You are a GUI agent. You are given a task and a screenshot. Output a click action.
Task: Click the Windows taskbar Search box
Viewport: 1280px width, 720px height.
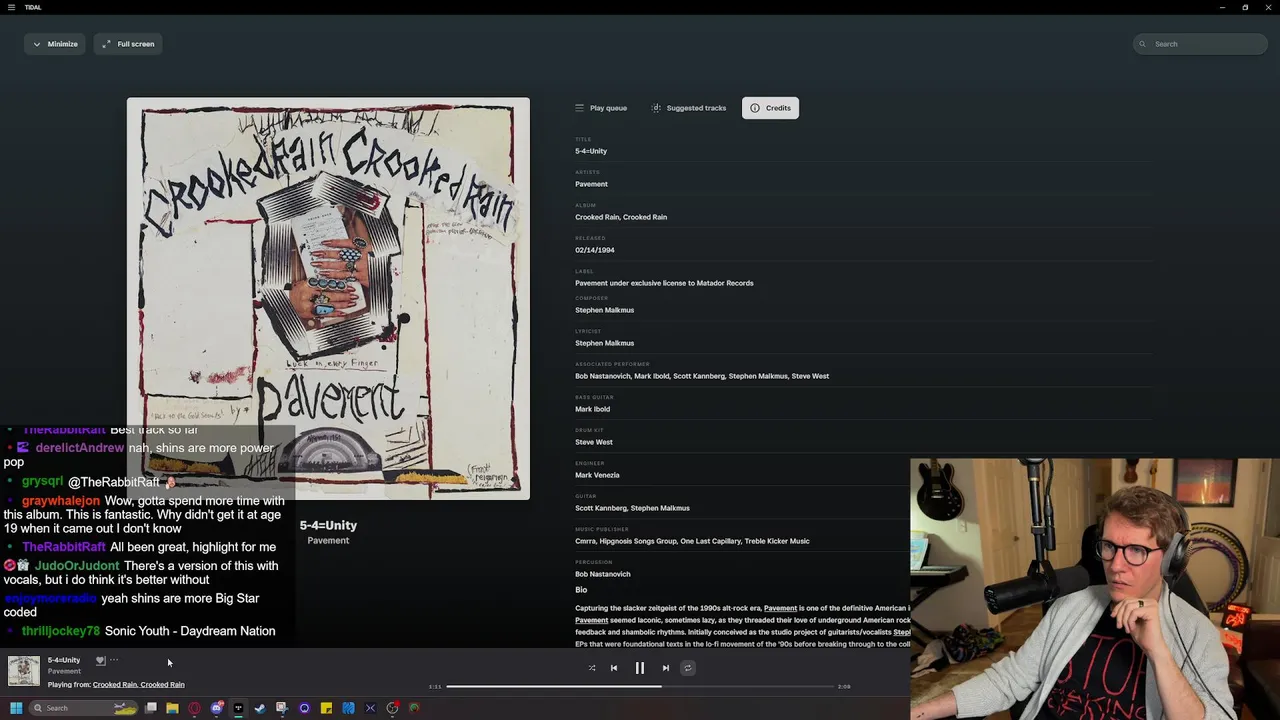point(84,708)
